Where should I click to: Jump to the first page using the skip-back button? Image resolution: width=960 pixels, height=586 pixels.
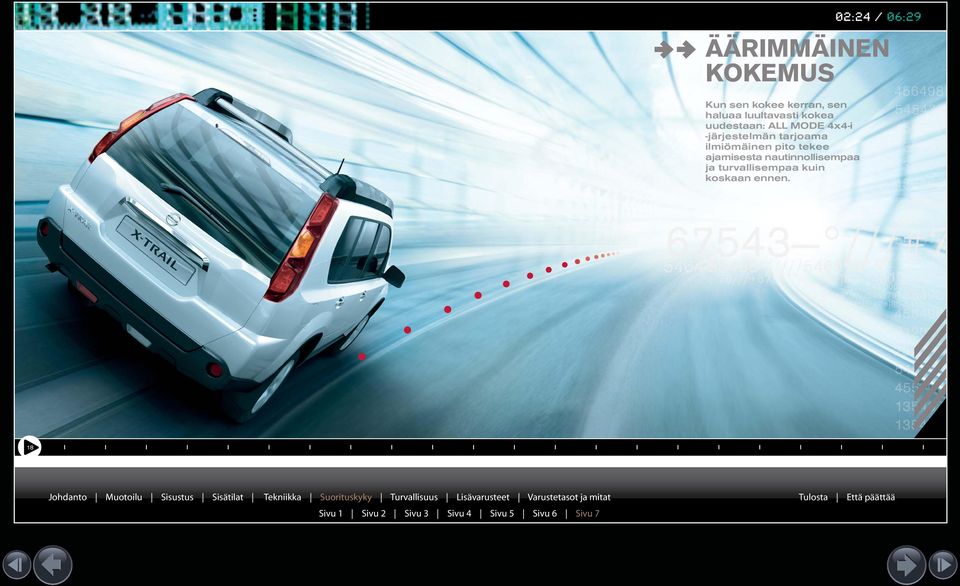[17, 565]
